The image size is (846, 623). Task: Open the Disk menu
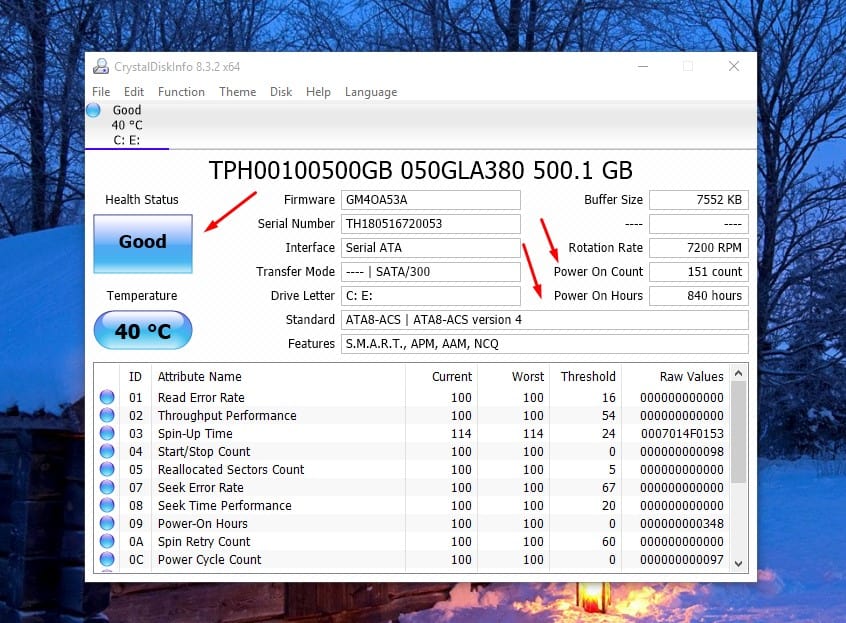coord(281,92)
